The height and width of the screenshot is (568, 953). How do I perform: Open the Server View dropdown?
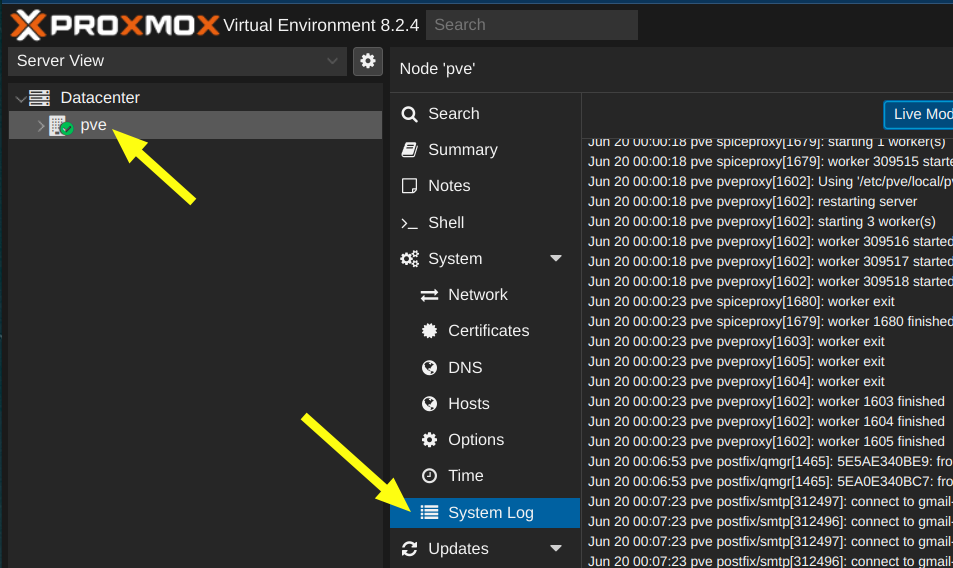coord(178,61)
